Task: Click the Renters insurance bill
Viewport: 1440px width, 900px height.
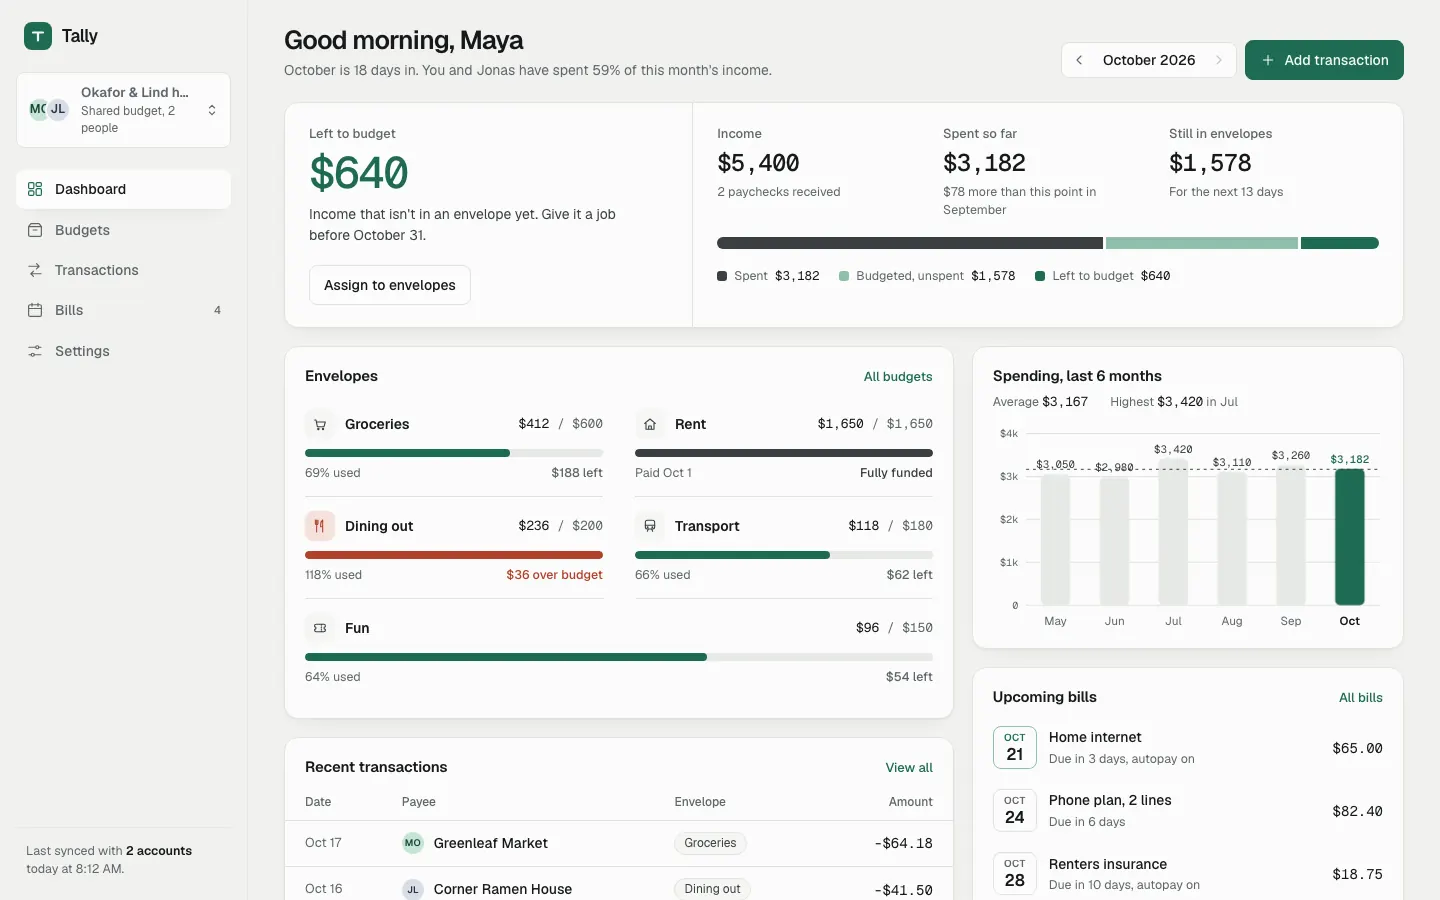Action: pyautogui.click(x=1188, y=874)
